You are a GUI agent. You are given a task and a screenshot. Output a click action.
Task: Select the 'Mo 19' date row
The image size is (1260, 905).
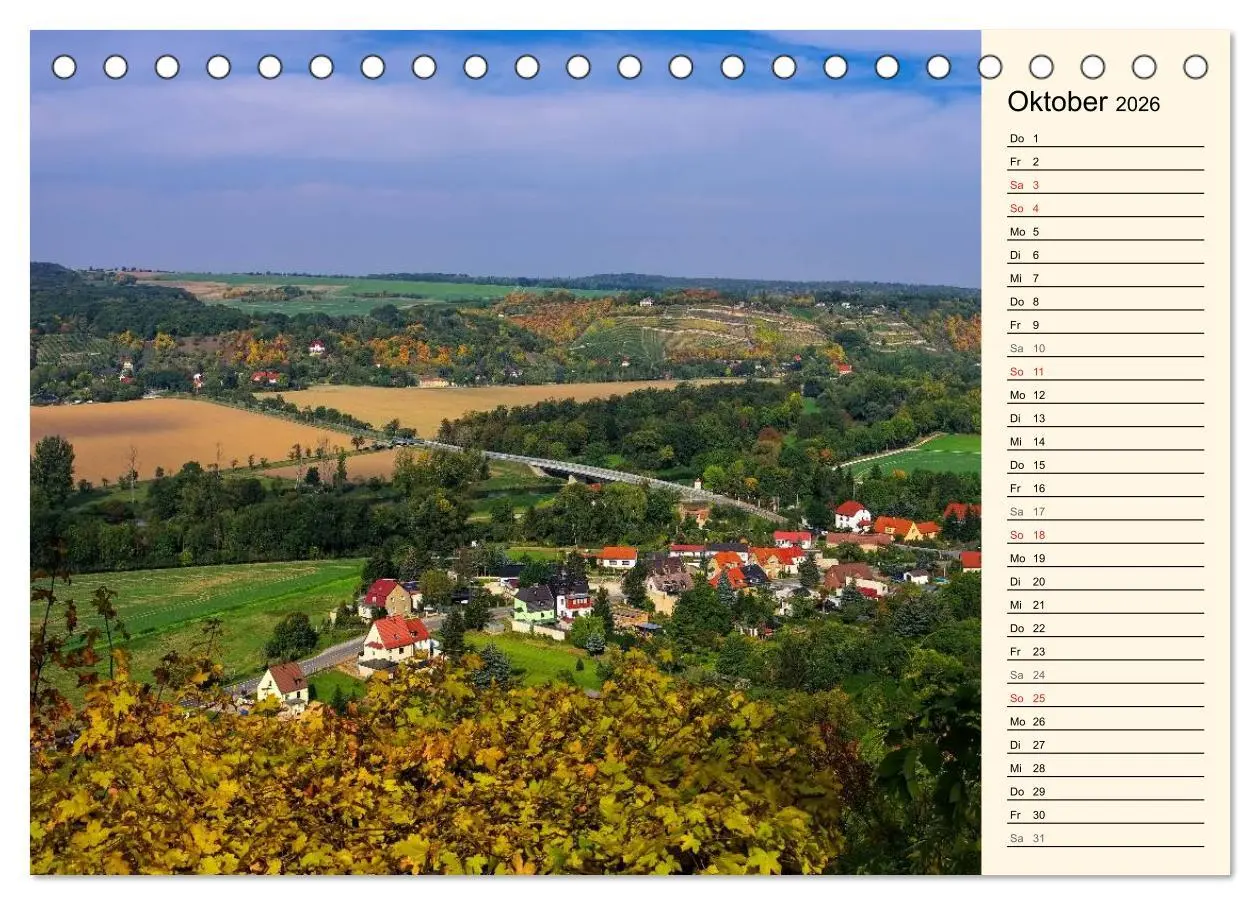(1105, 558)
